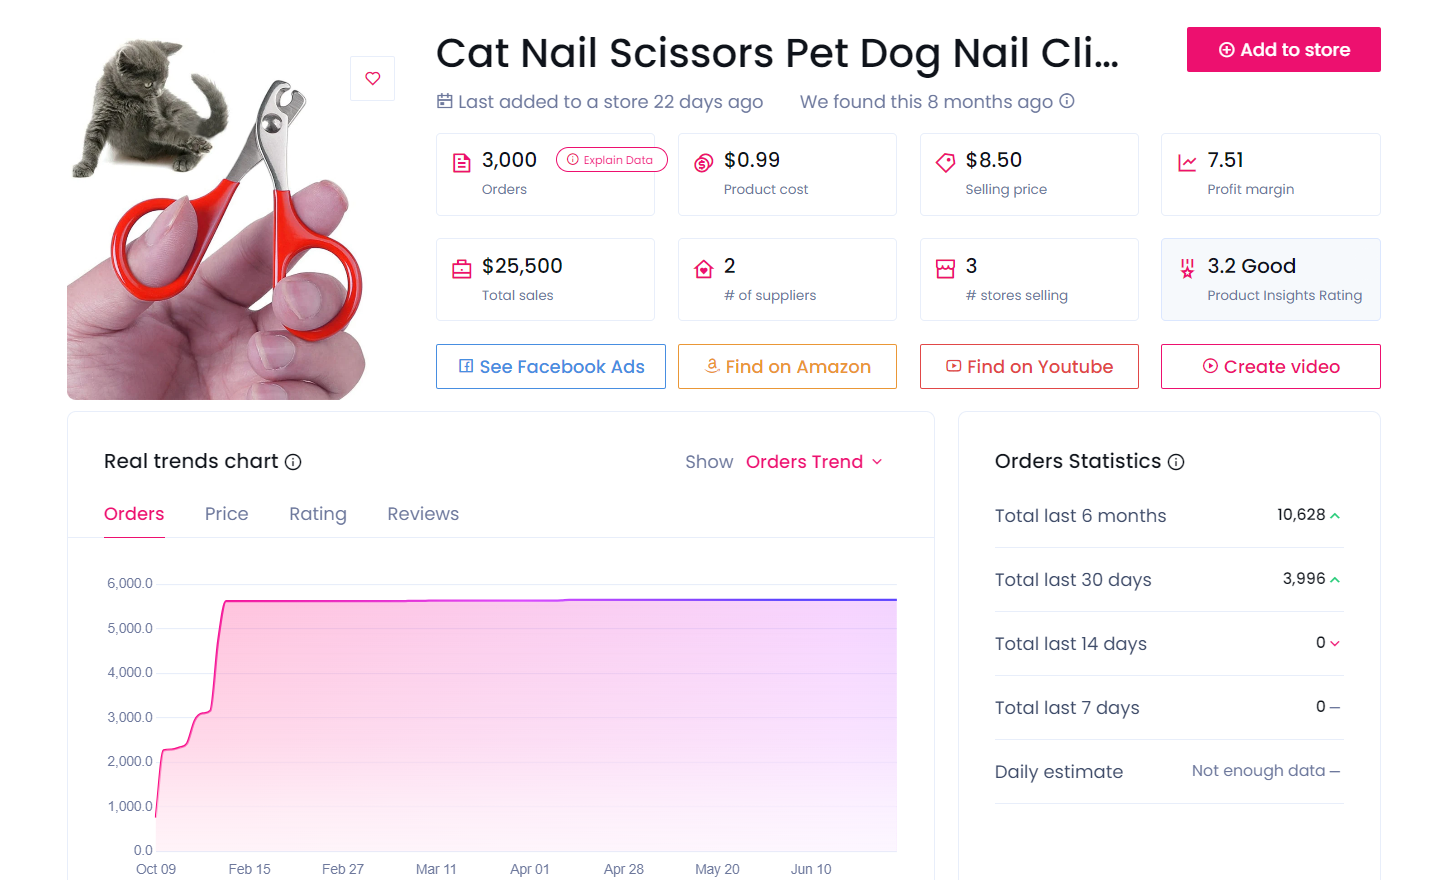Click the arrow beside Total last 14 days
Image resolution: width=1446 pixels, height=880 pixels.
[x=1335, y=643]
